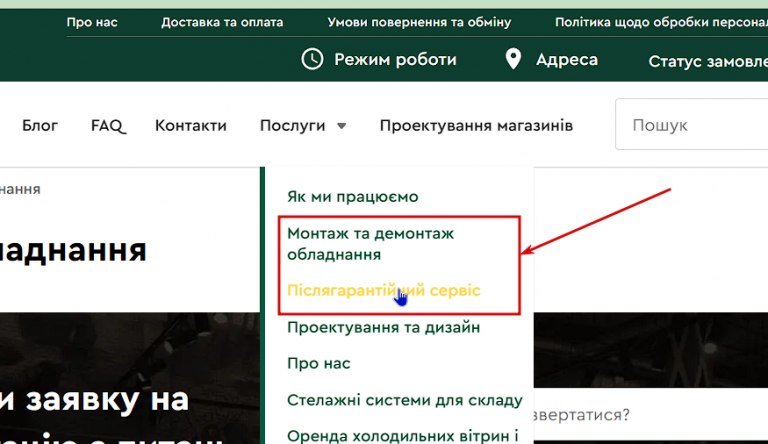The image size is (768, 444).
Task: Select Монтаж та демонтаж обладнання menu entry
Action: click(x=371, y=244)
